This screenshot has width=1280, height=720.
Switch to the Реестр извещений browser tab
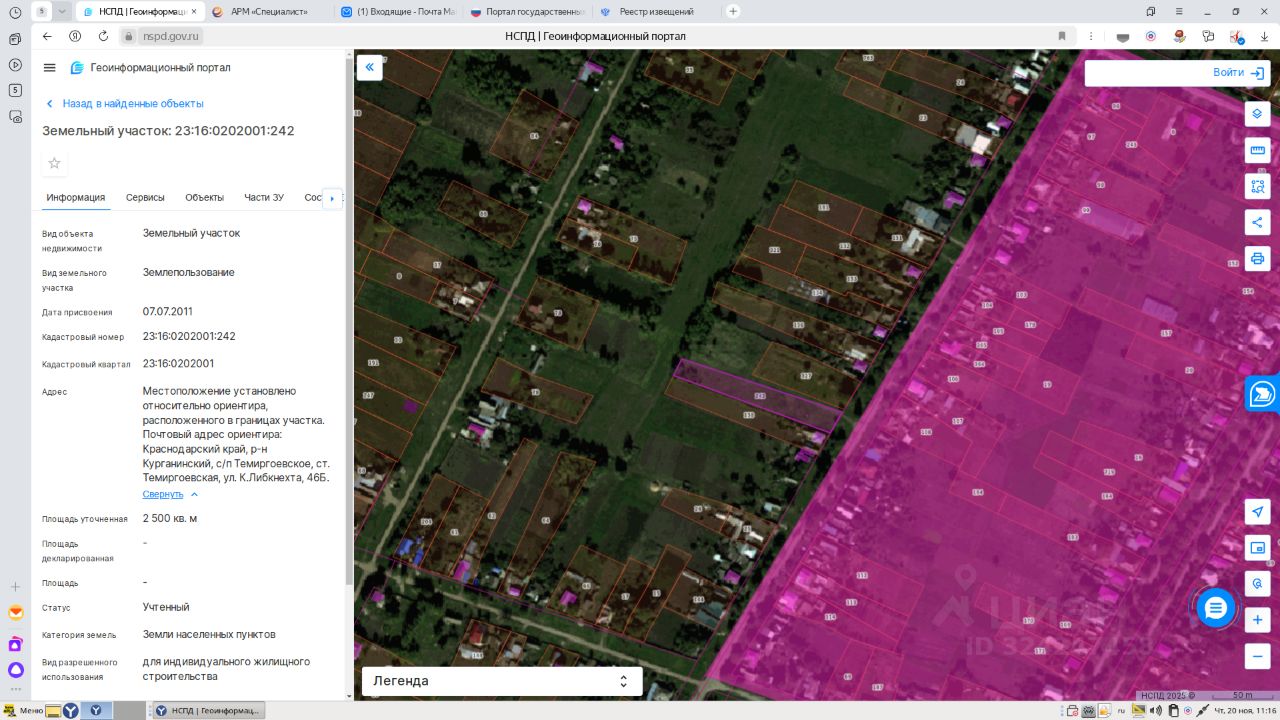[655, 11]
